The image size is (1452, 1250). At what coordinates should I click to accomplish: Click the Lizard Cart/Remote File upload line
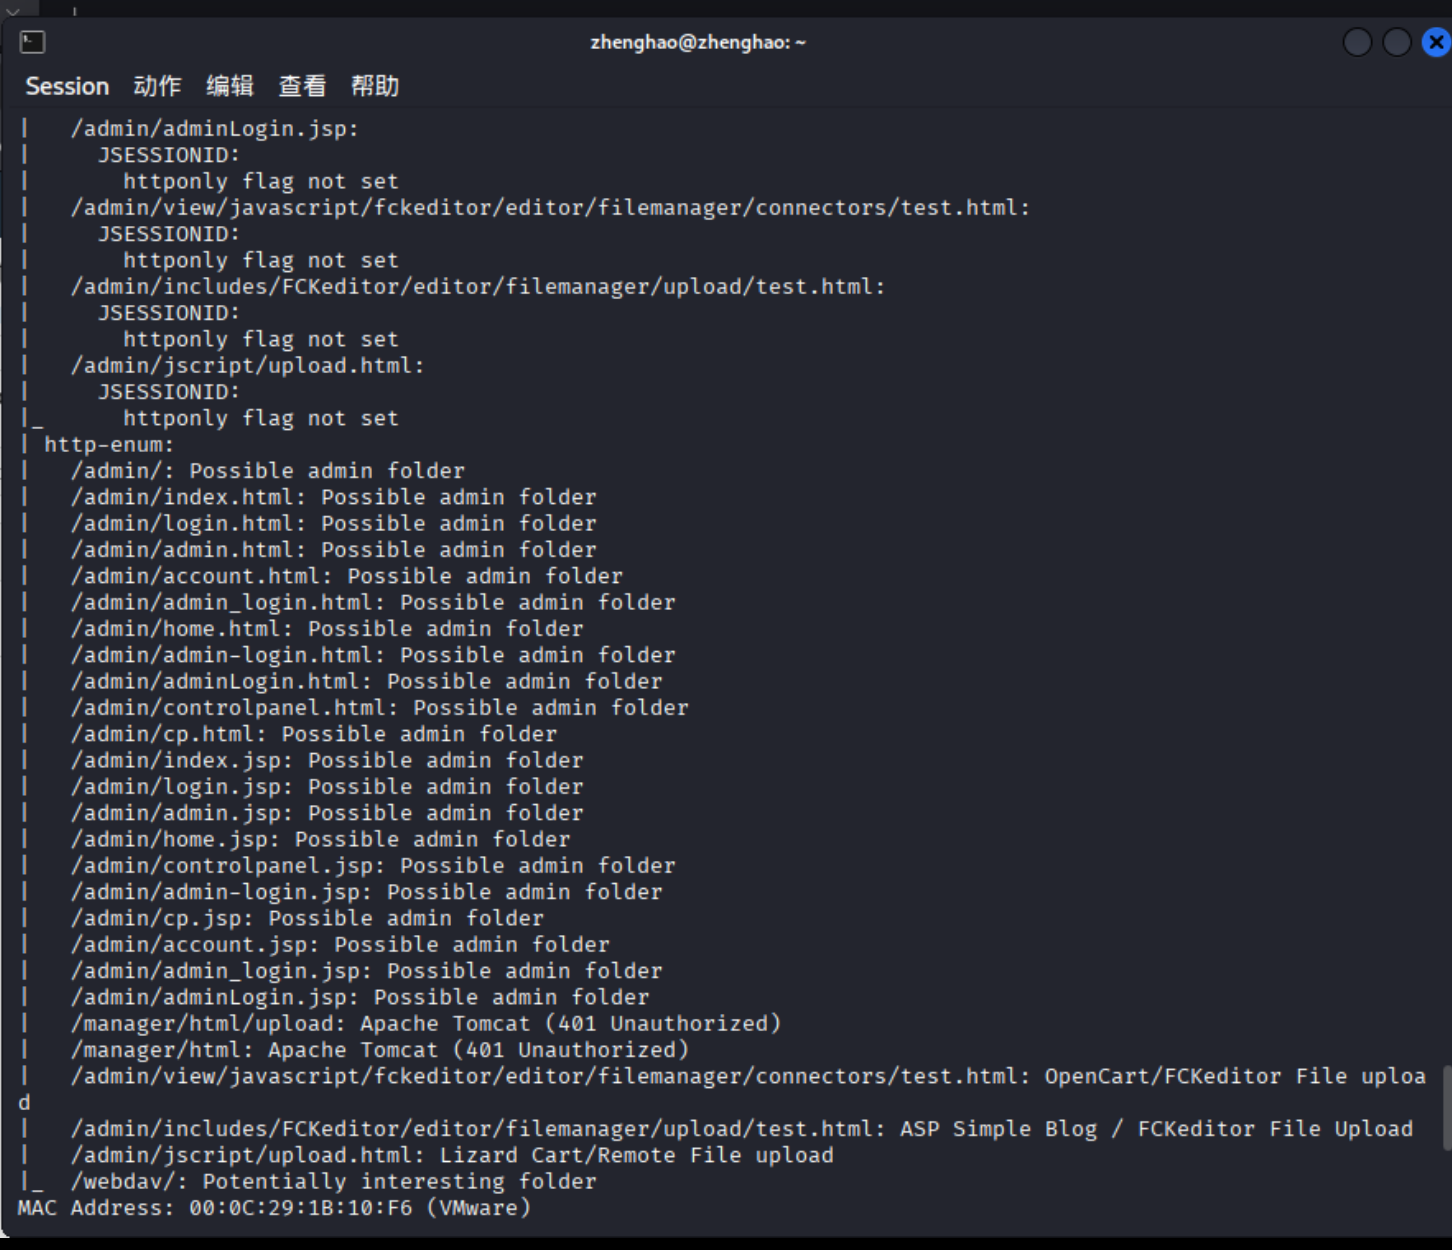click(x=452, y=1155)
